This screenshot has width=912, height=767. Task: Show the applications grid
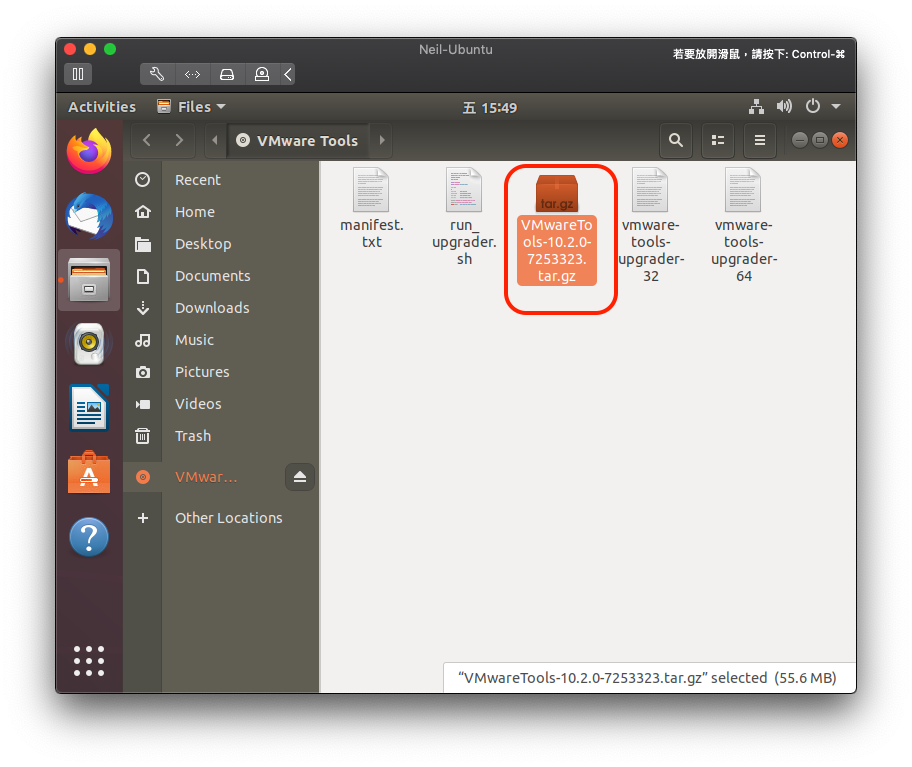point(89,660)
